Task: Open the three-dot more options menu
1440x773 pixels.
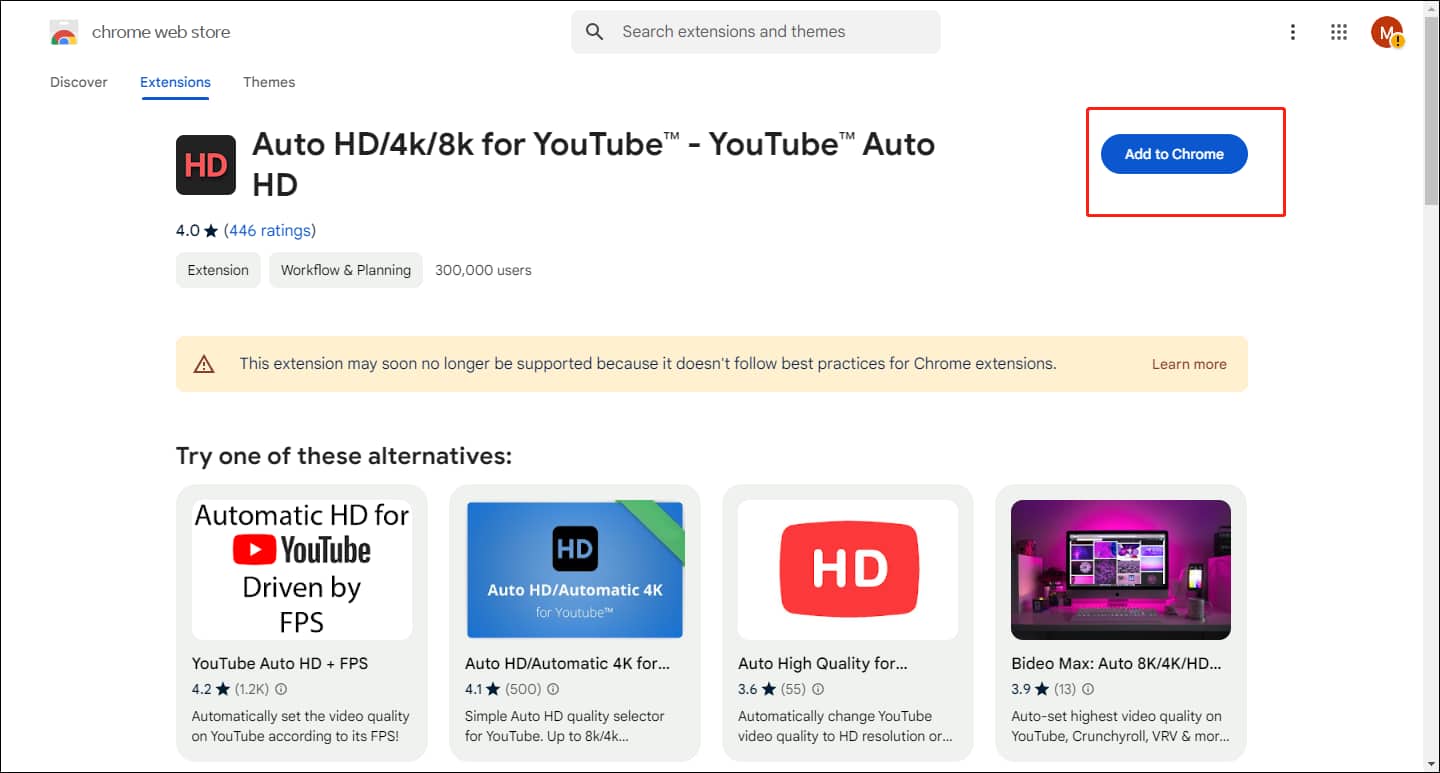Action: pos(1293,32)
